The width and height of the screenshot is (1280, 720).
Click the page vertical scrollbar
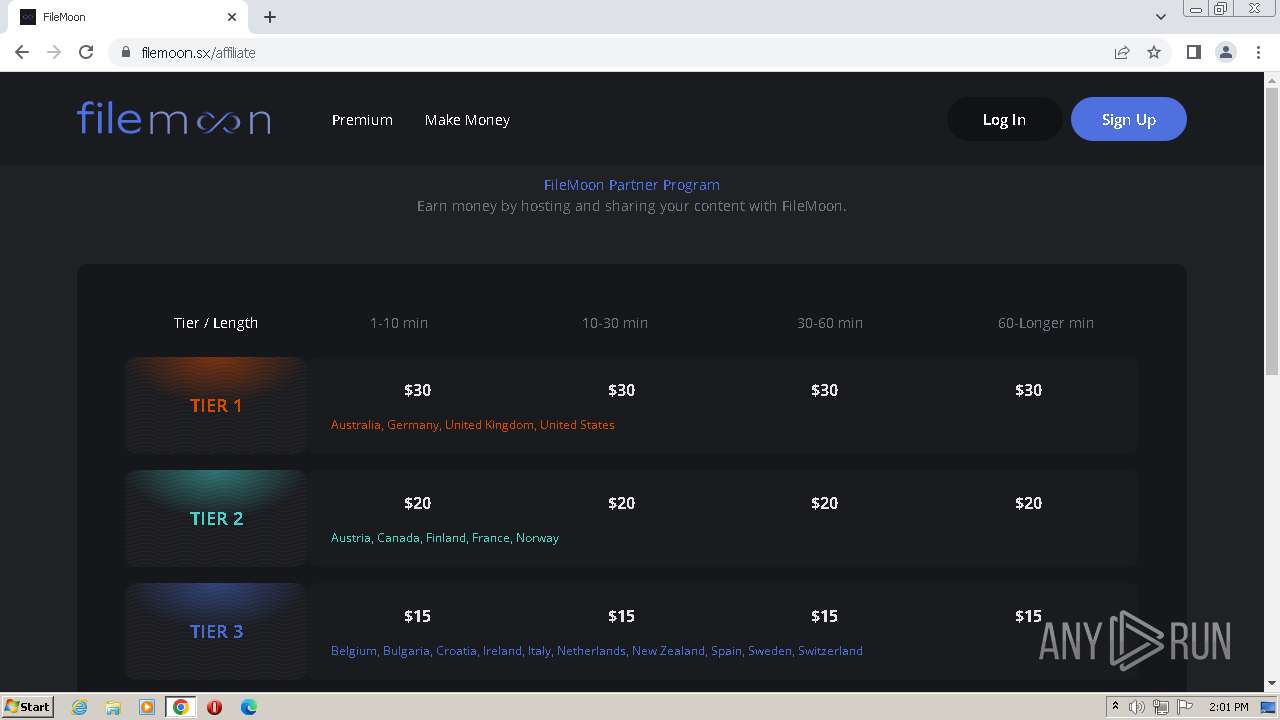pos(1272,230)
